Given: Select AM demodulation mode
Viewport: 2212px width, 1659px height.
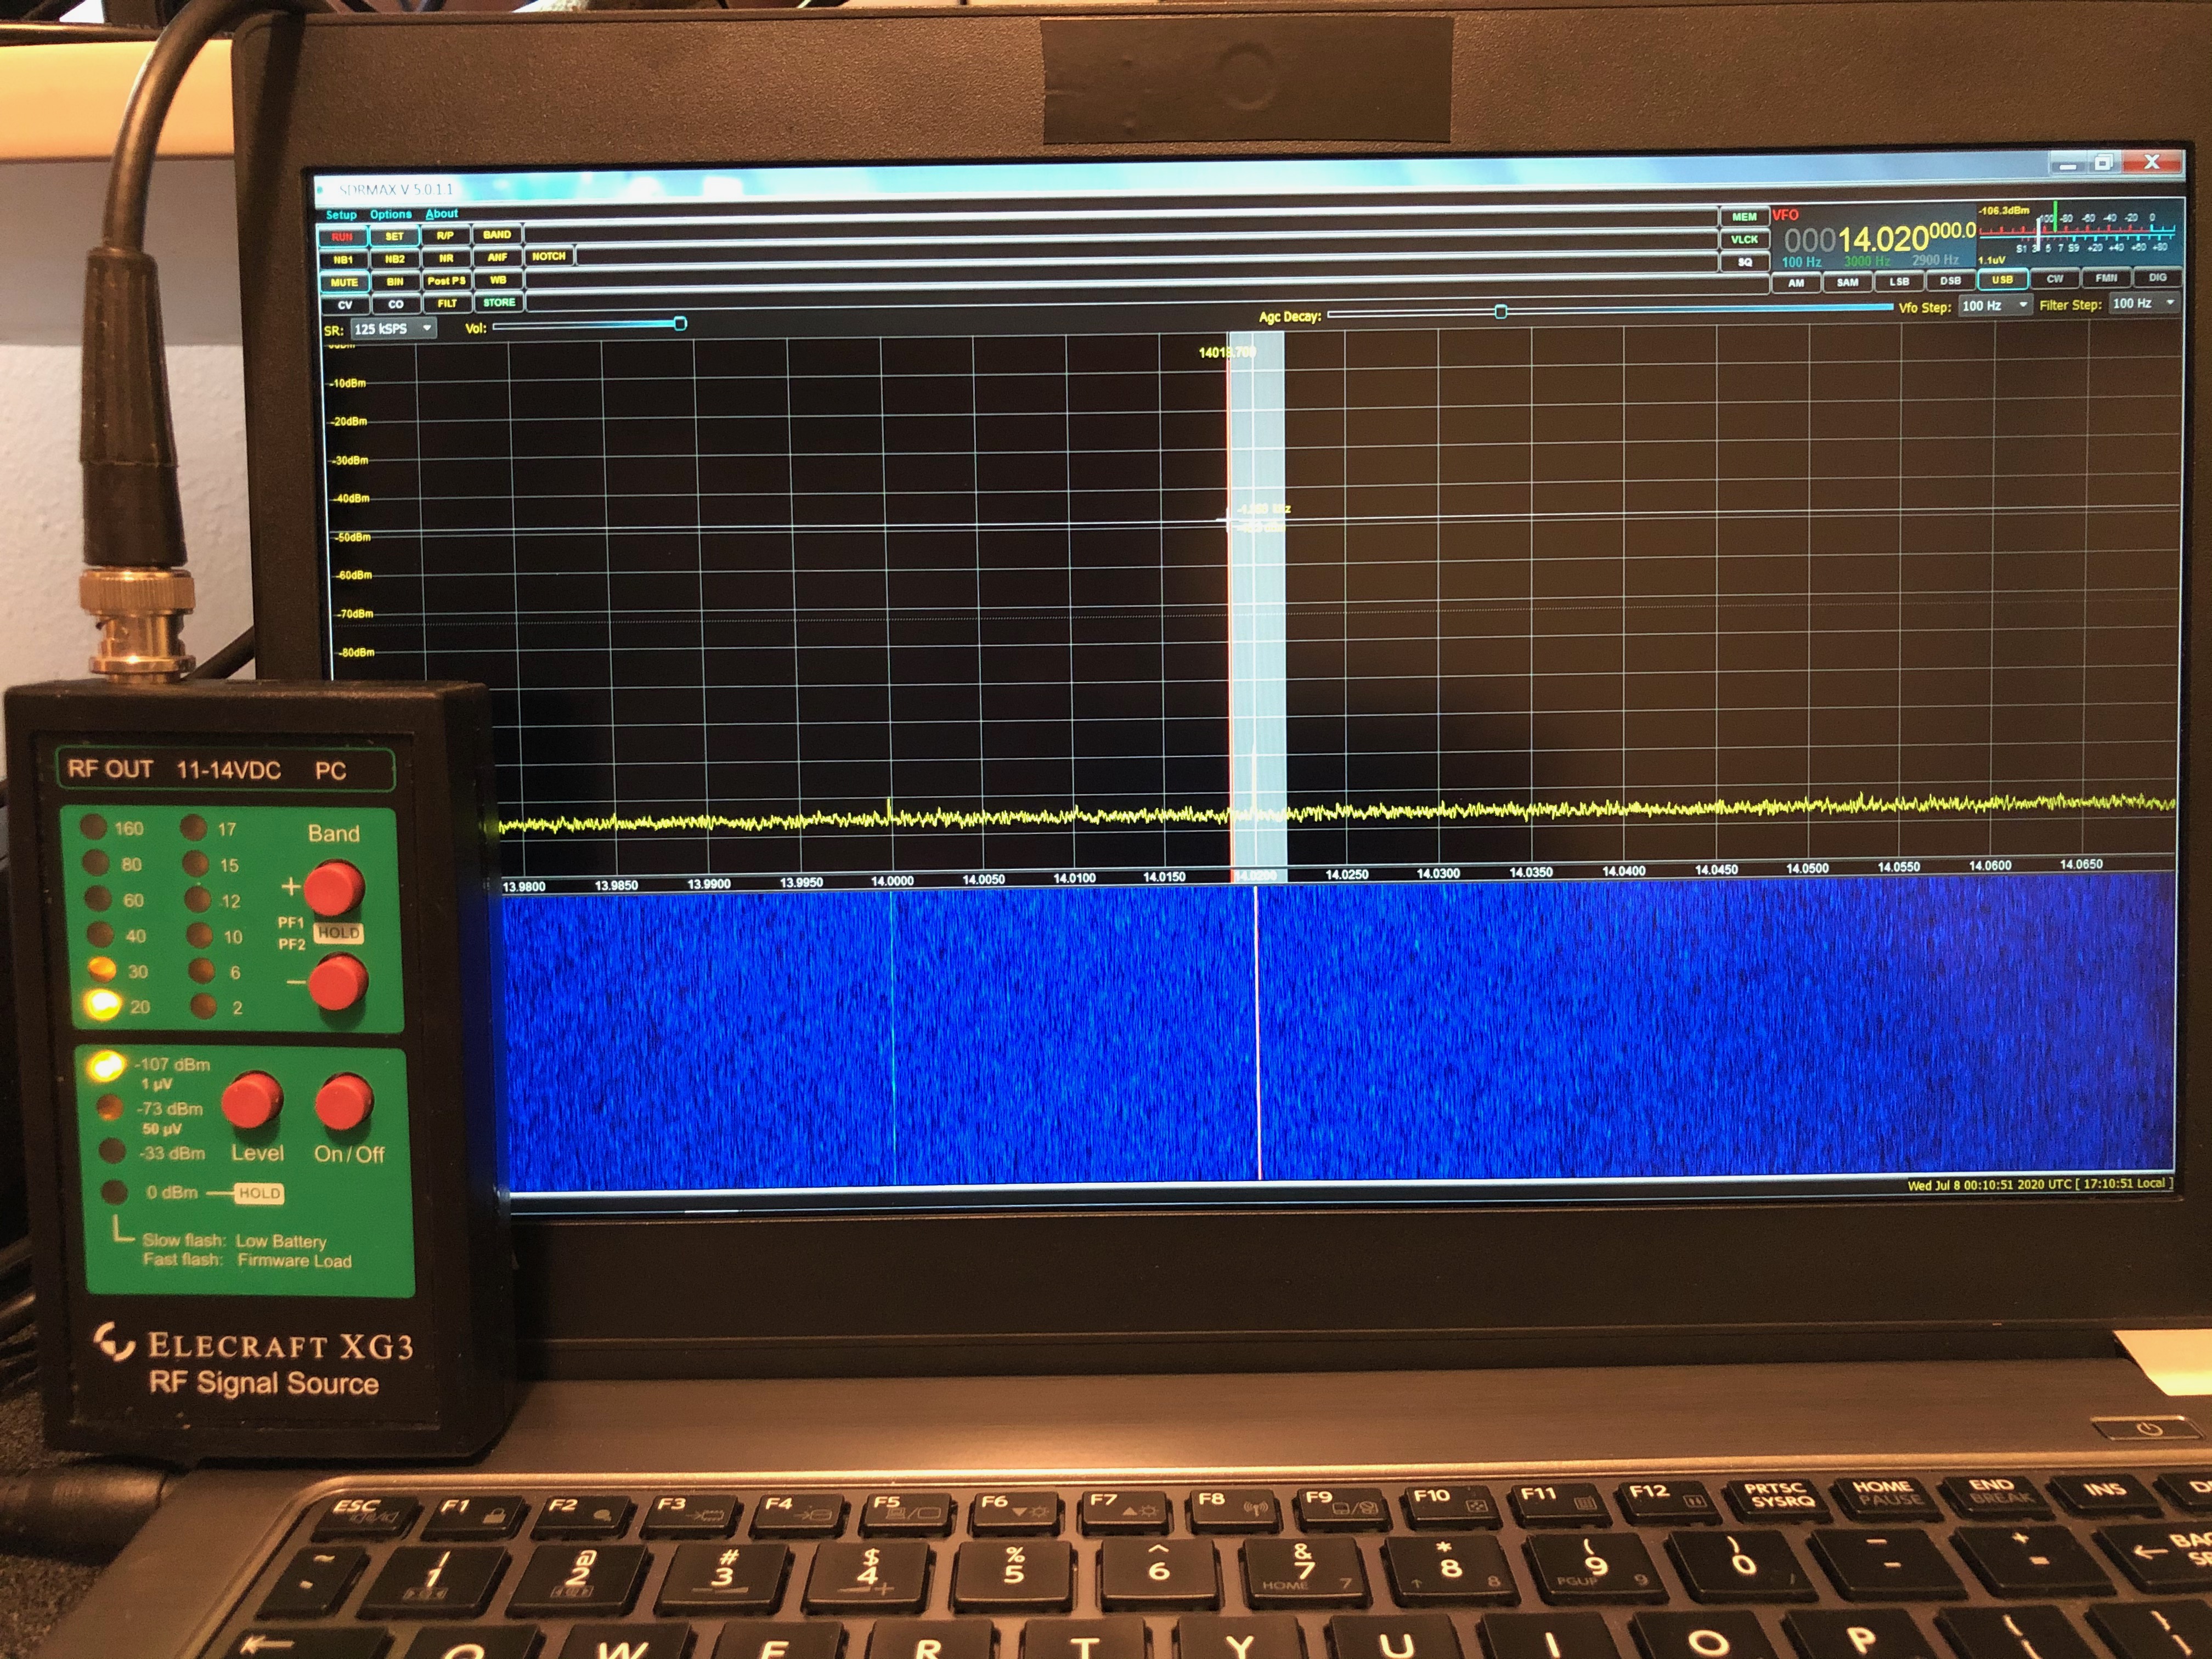Looking at the screenshot, I should coord(1796,283).
